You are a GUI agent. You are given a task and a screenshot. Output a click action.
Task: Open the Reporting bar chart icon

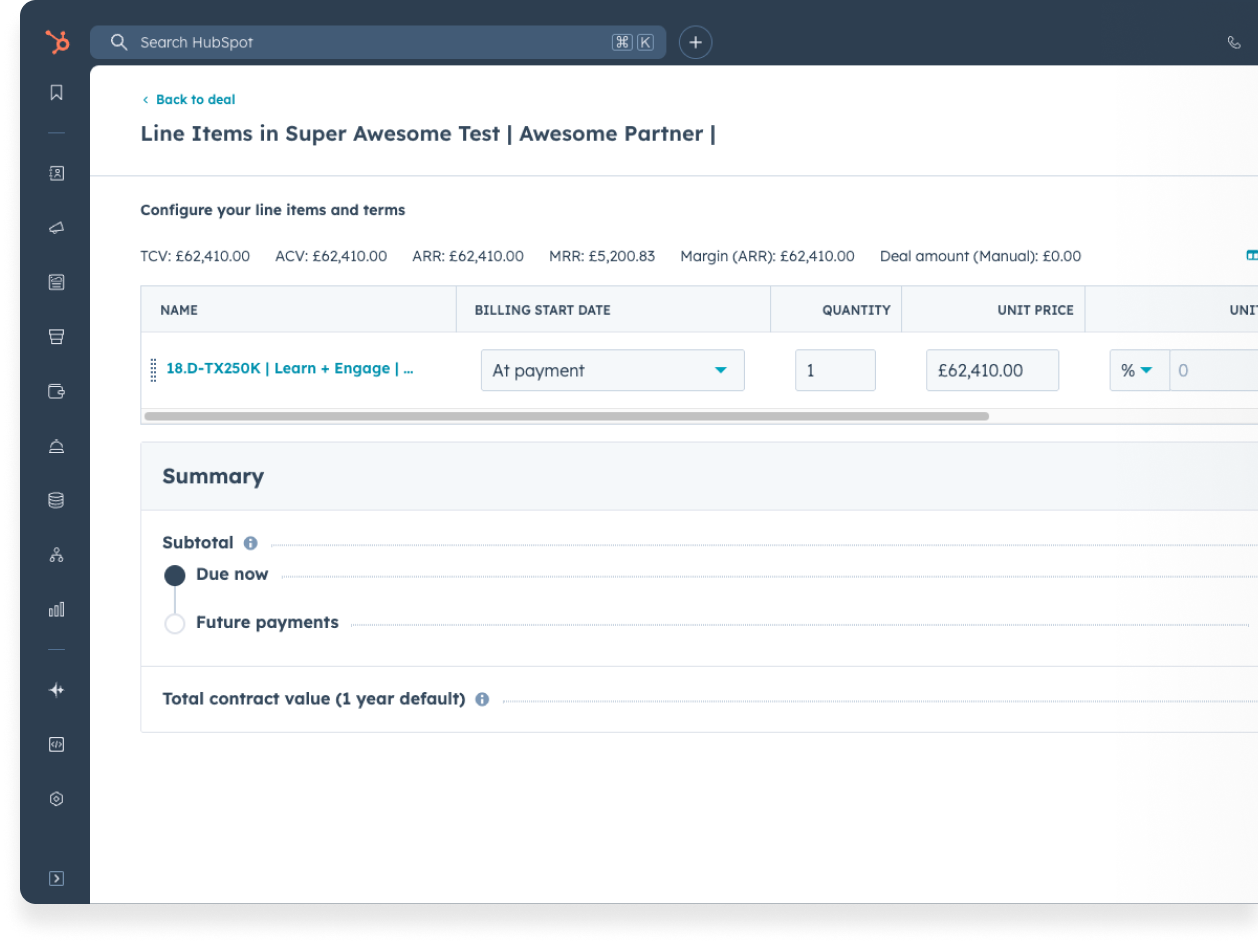pos(57,609)
